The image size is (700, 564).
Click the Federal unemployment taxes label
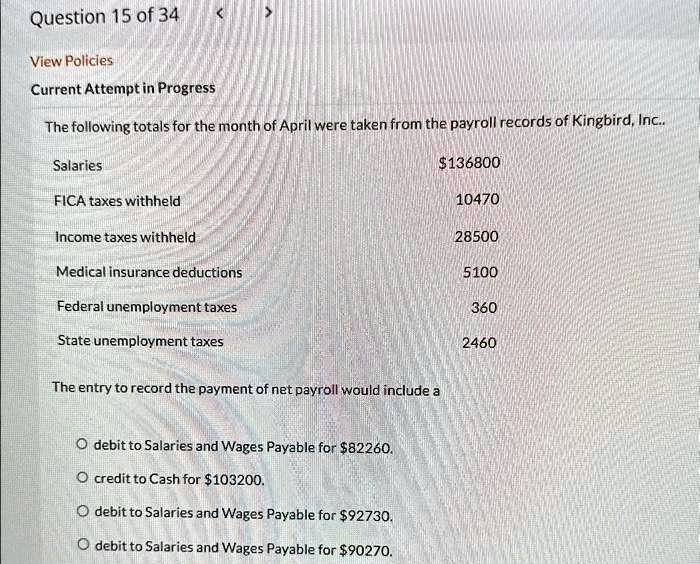(146, 307)
